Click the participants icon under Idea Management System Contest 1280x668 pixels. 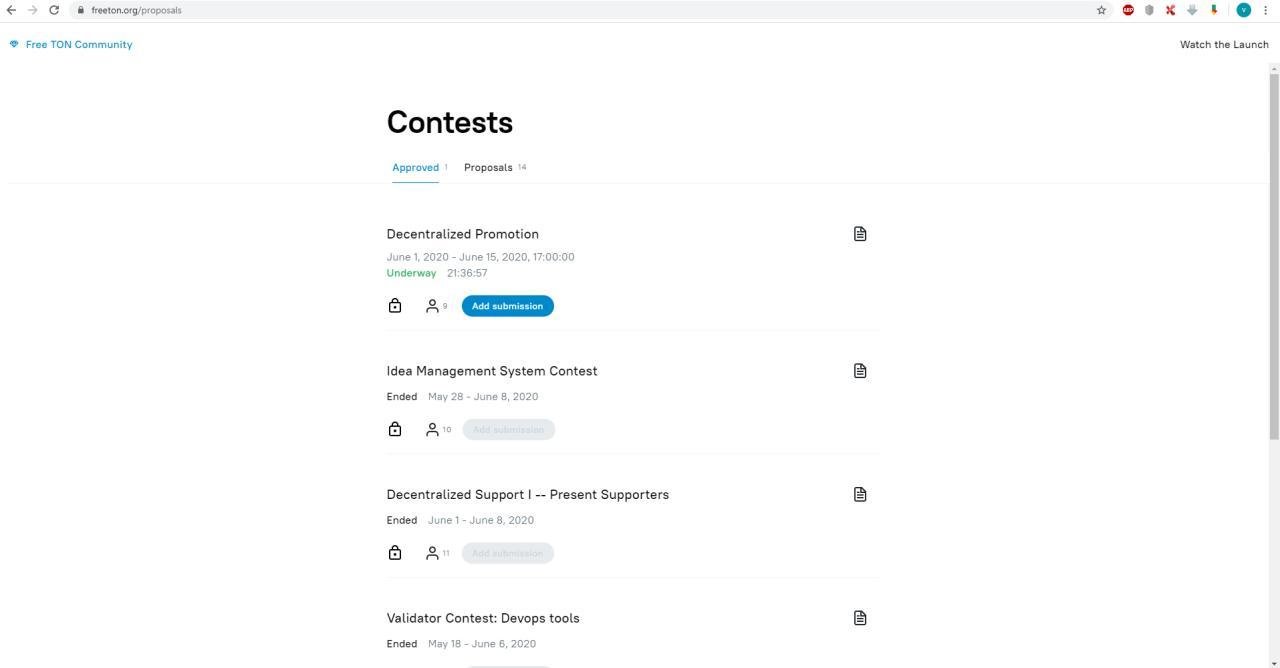(432, 430)
